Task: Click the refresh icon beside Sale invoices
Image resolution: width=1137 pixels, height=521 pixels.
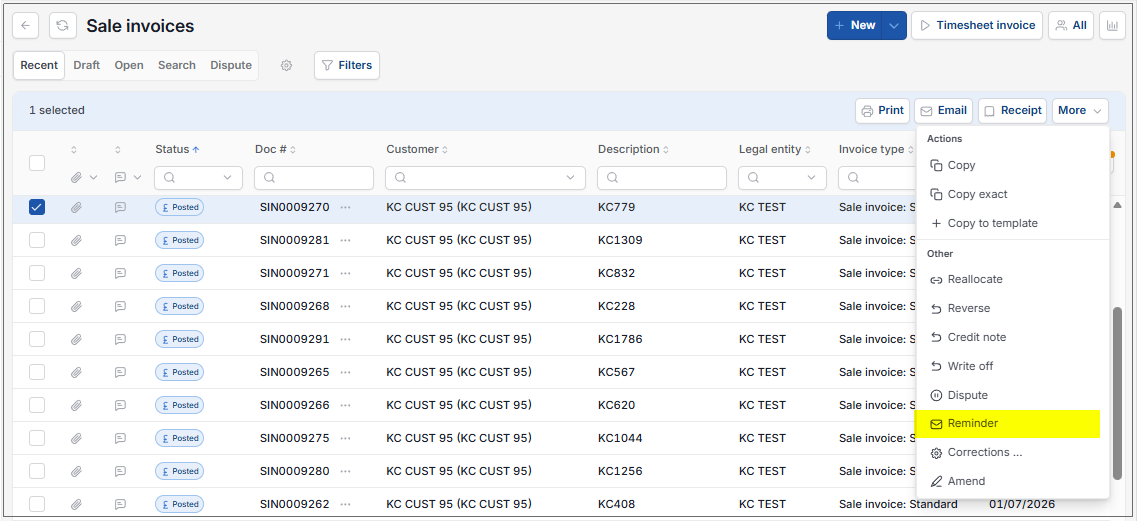Action: click(63, 25)
